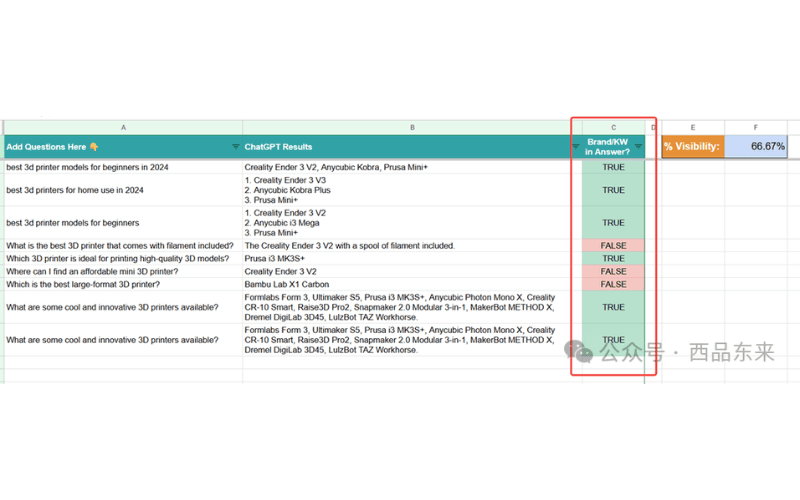The width and height of the screenshot is (800, 500).
Task: Click the 'ChatGPT Results' header cell
Action: pos(412,147)
